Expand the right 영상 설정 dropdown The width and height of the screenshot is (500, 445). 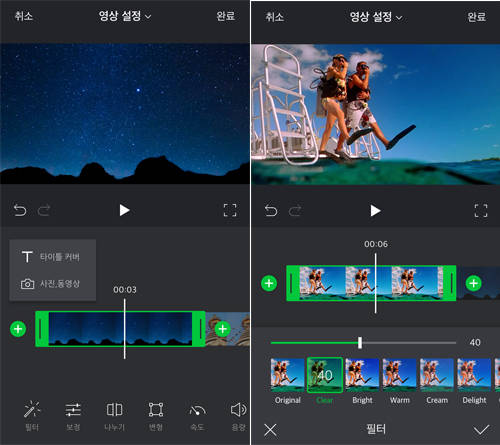[x=376, y=17]
